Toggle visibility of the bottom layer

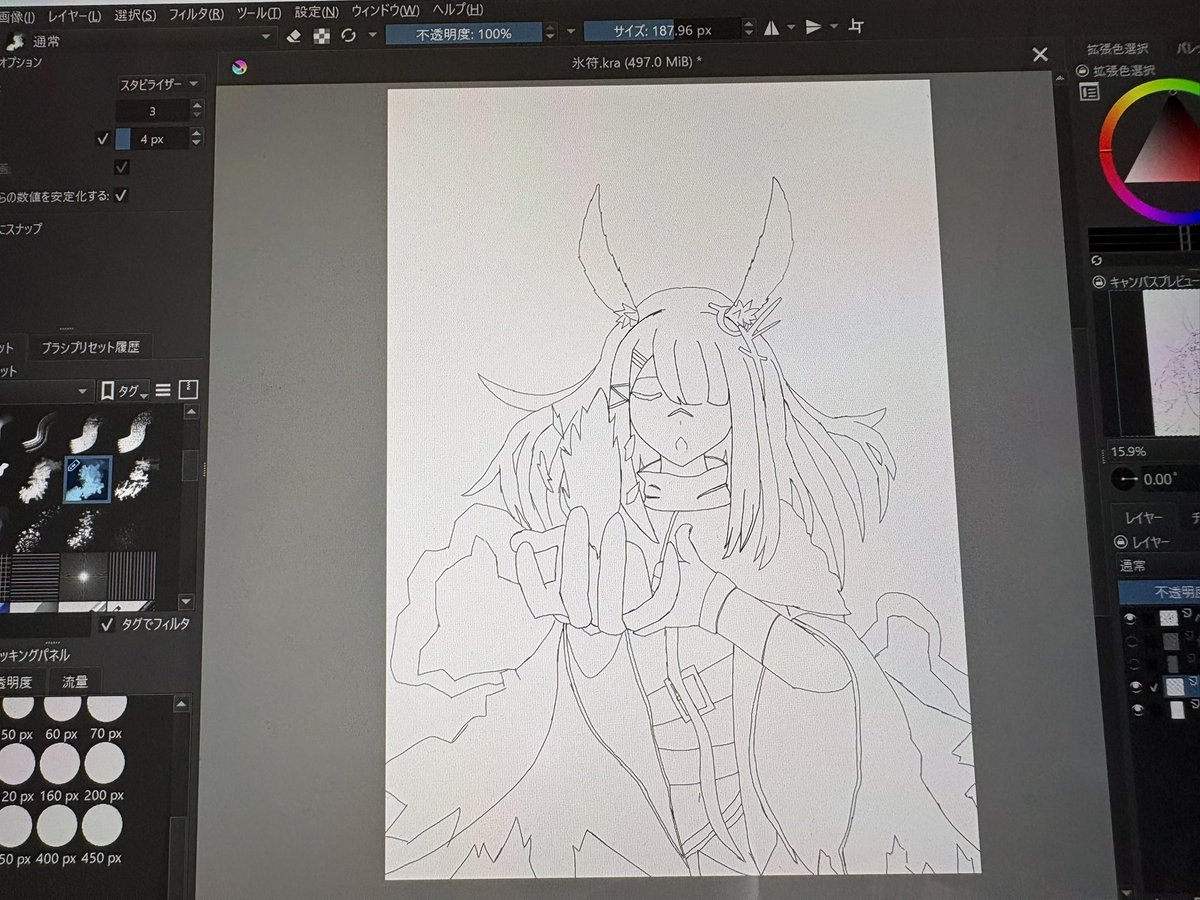pyautogui.click(x=1138, y=709)
